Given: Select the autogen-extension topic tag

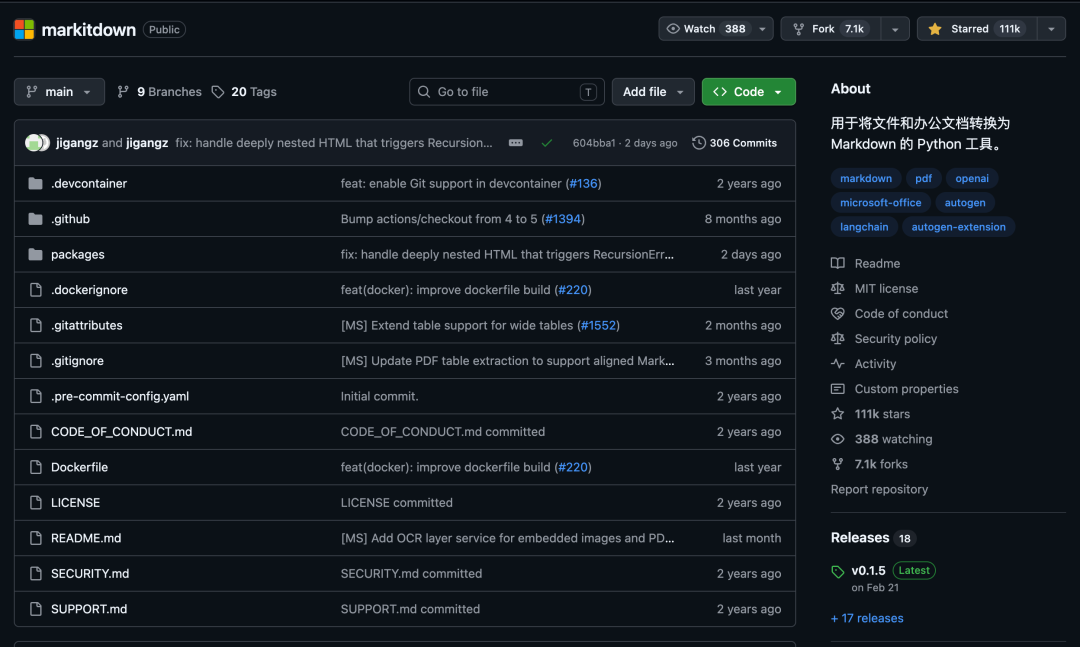Looking at the screenshot, I should pyautogui.click(x=958, y=227).
